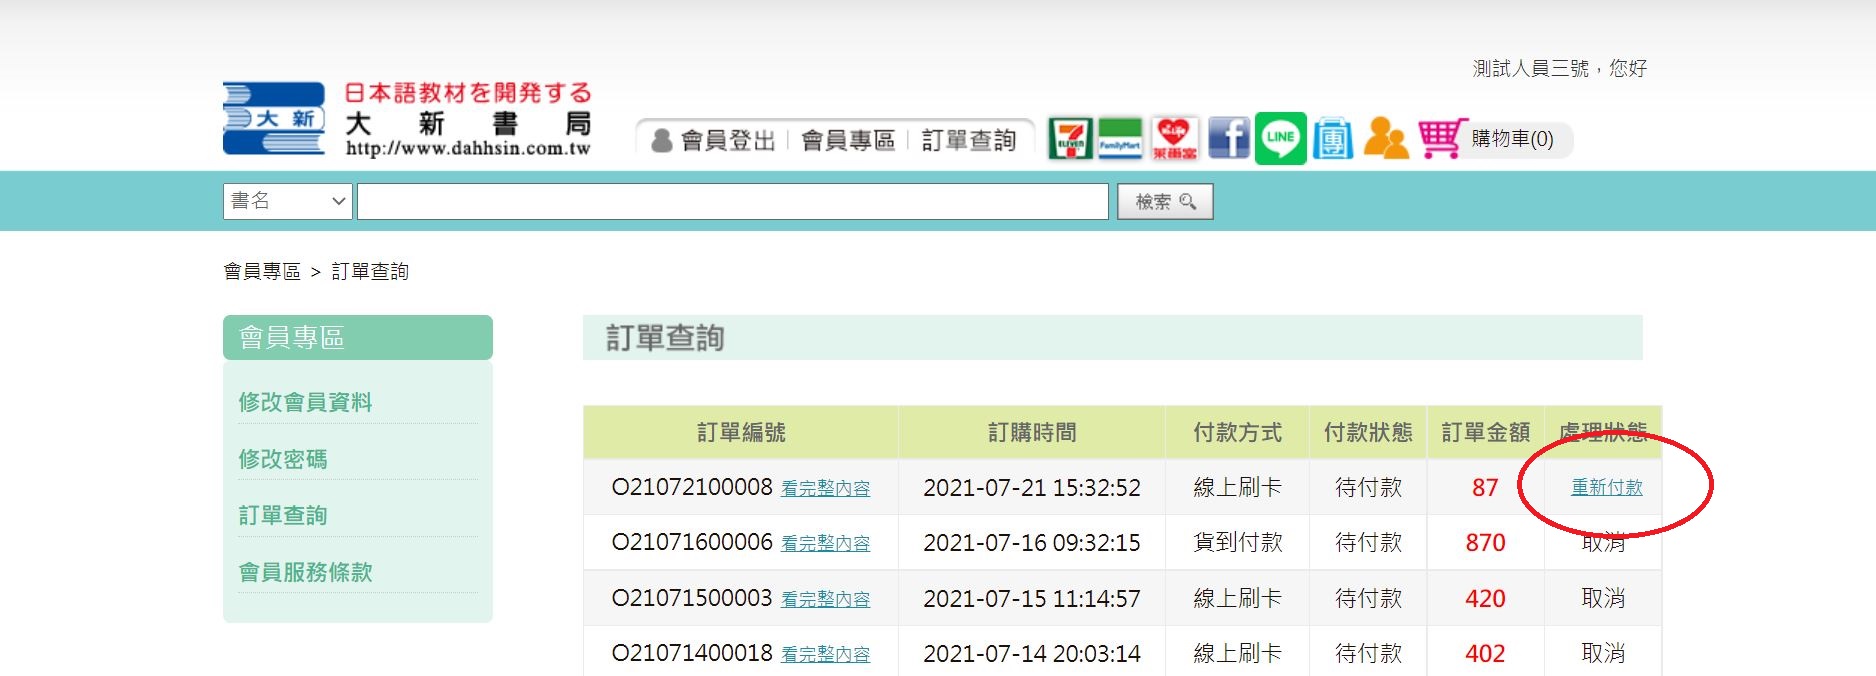Image resolution: width=1876 pixels, height=676 pixels.
Task: Open the orange members people icon
Action: point(1386,138)
